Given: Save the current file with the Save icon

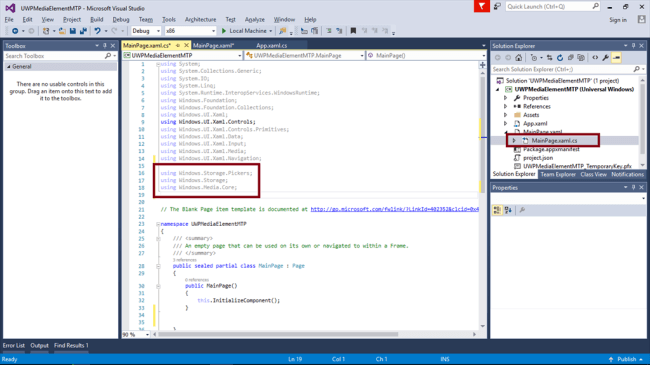Looking at the screenshot, I should pyautogui.click(x=73, y=31).
